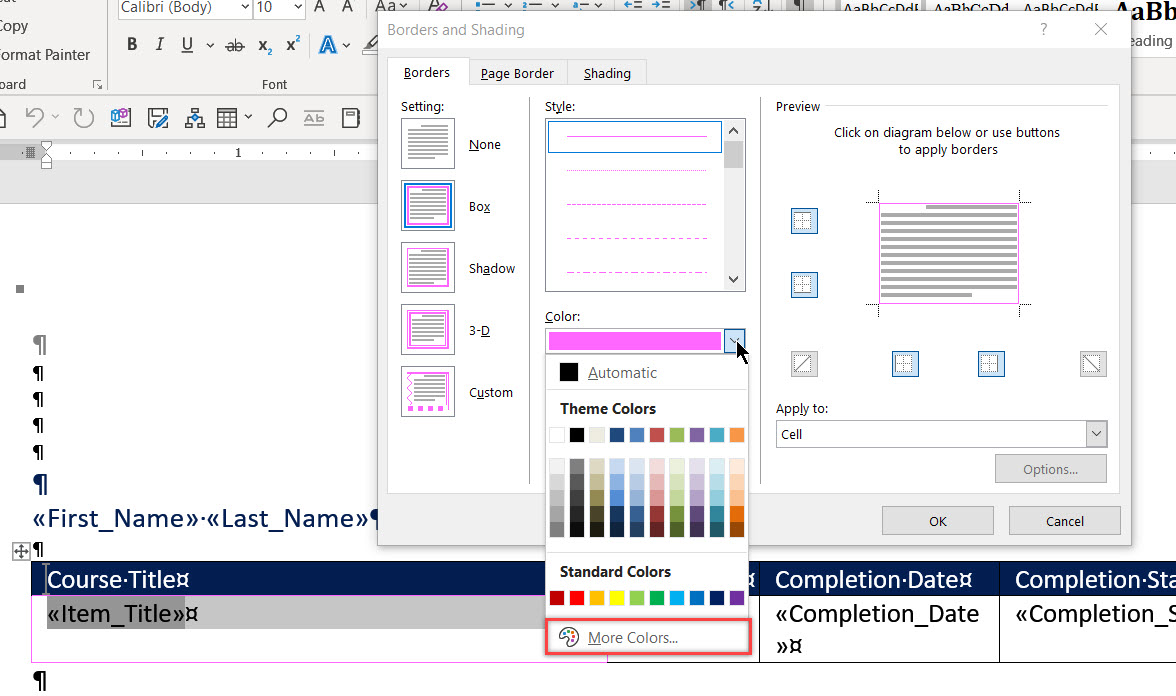Click Format Painter in the Clipboard group
Screen dimensions: 1176x696
[44, 55]
